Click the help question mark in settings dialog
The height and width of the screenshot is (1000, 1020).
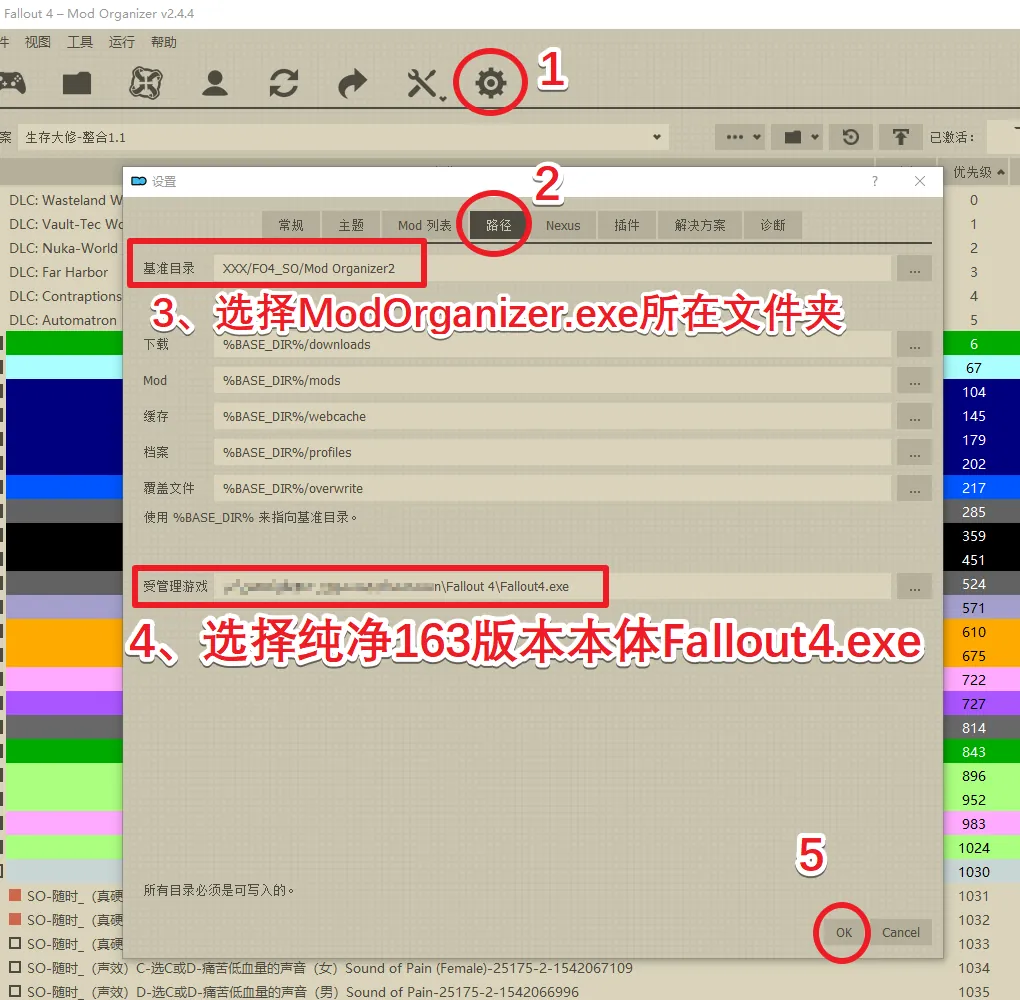pyautogui.click(x=875, y=181)
